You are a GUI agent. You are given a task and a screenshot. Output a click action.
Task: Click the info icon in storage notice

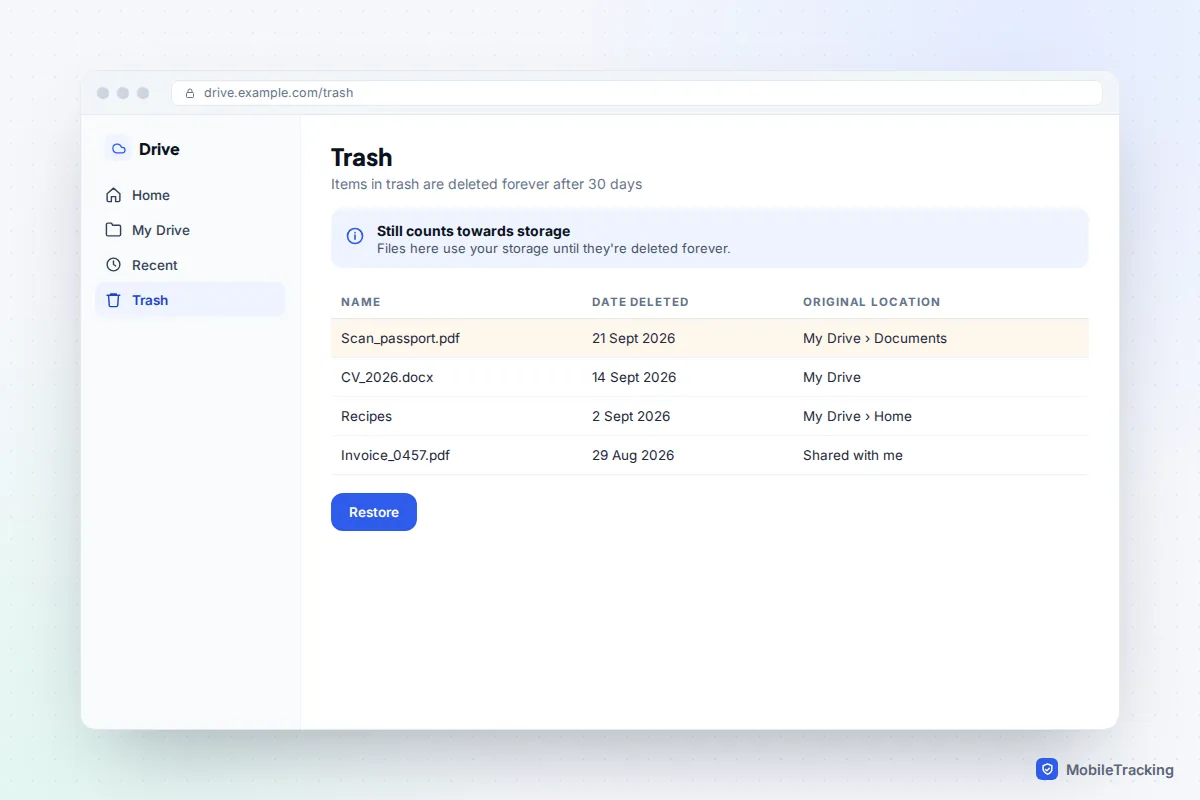[x=355, y=236]
